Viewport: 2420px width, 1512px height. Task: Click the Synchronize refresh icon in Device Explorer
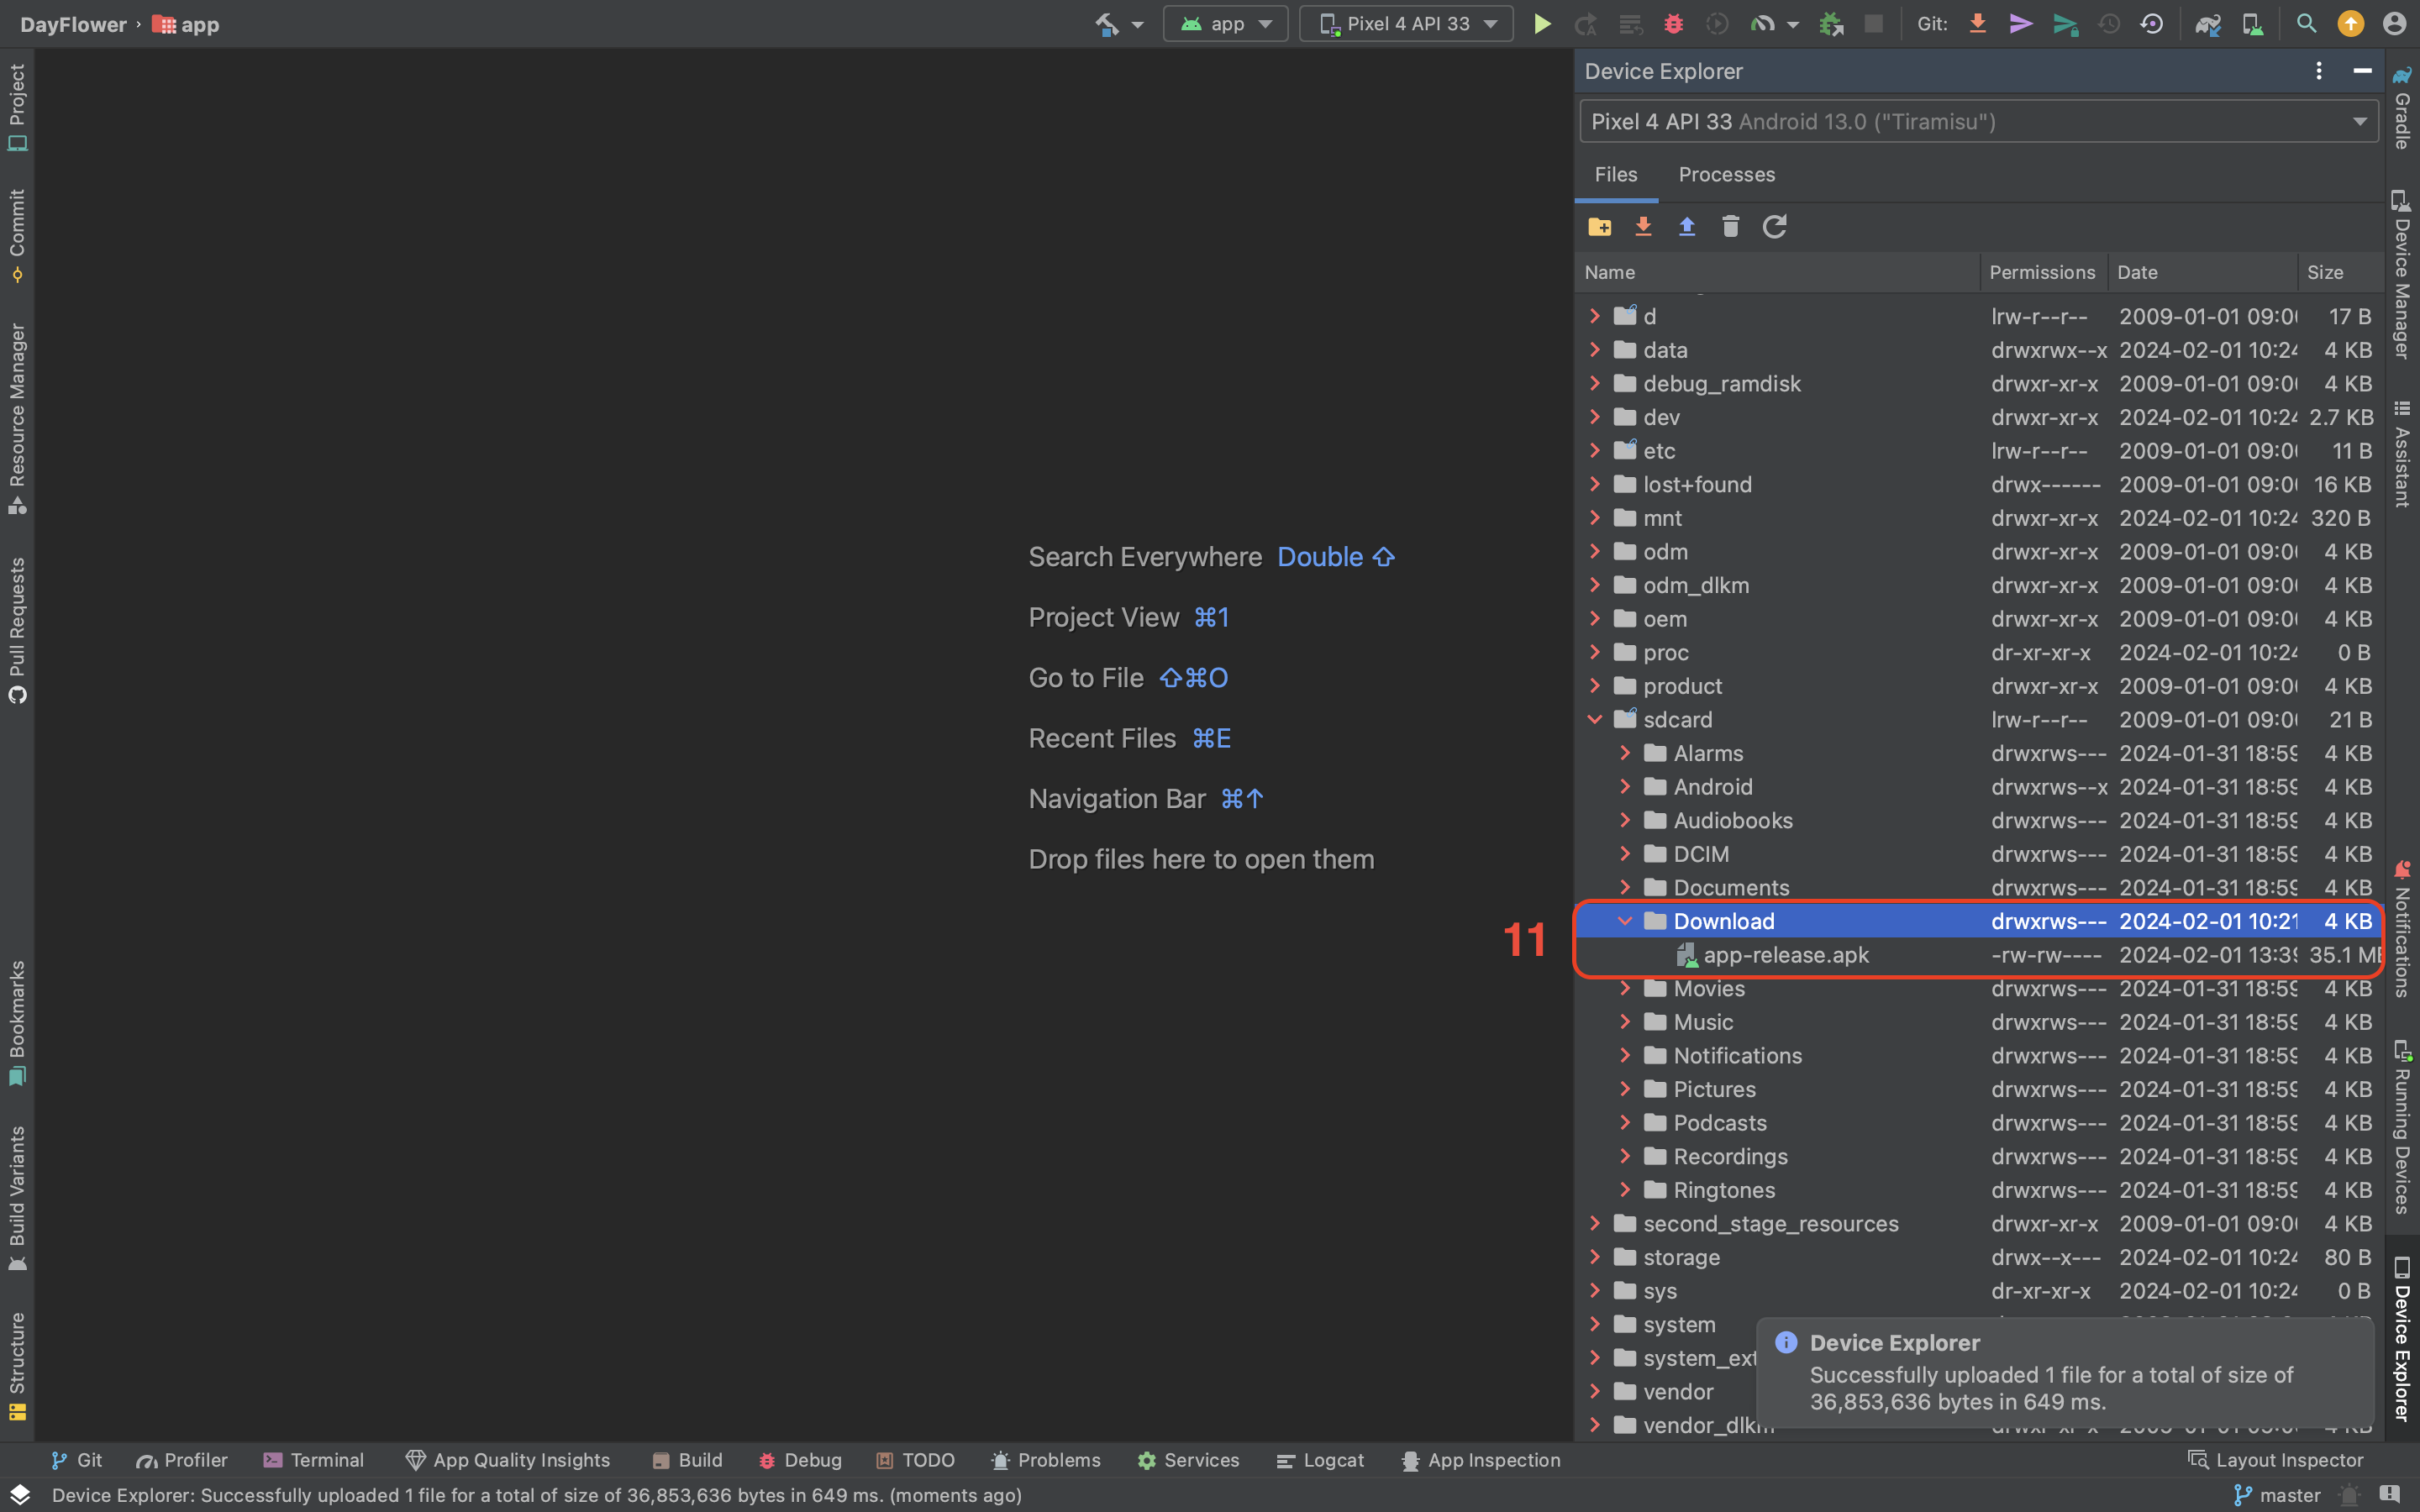1774,227
